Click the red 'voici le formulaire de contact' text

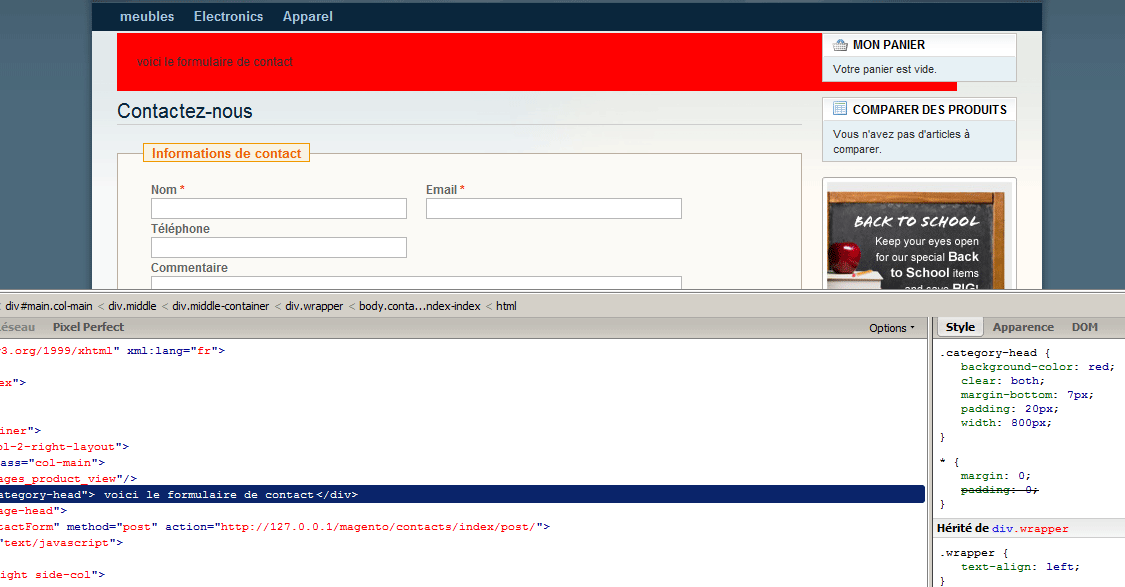215,62
